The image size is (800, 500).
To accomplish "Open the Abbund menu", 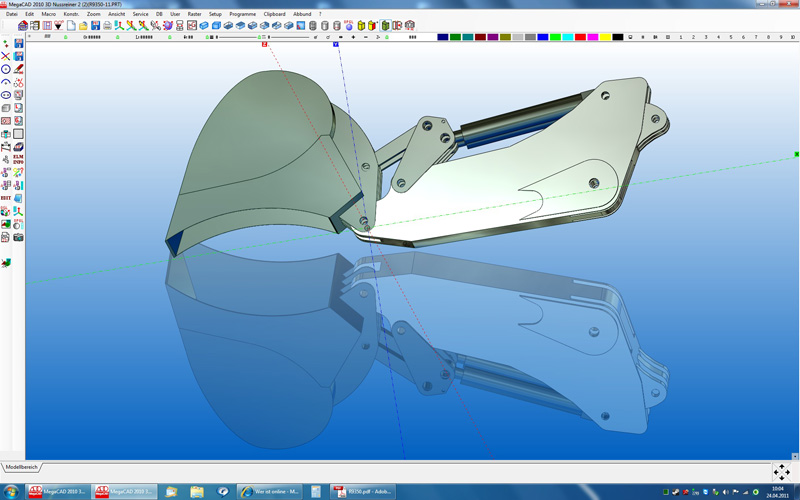I will point(302,14).
